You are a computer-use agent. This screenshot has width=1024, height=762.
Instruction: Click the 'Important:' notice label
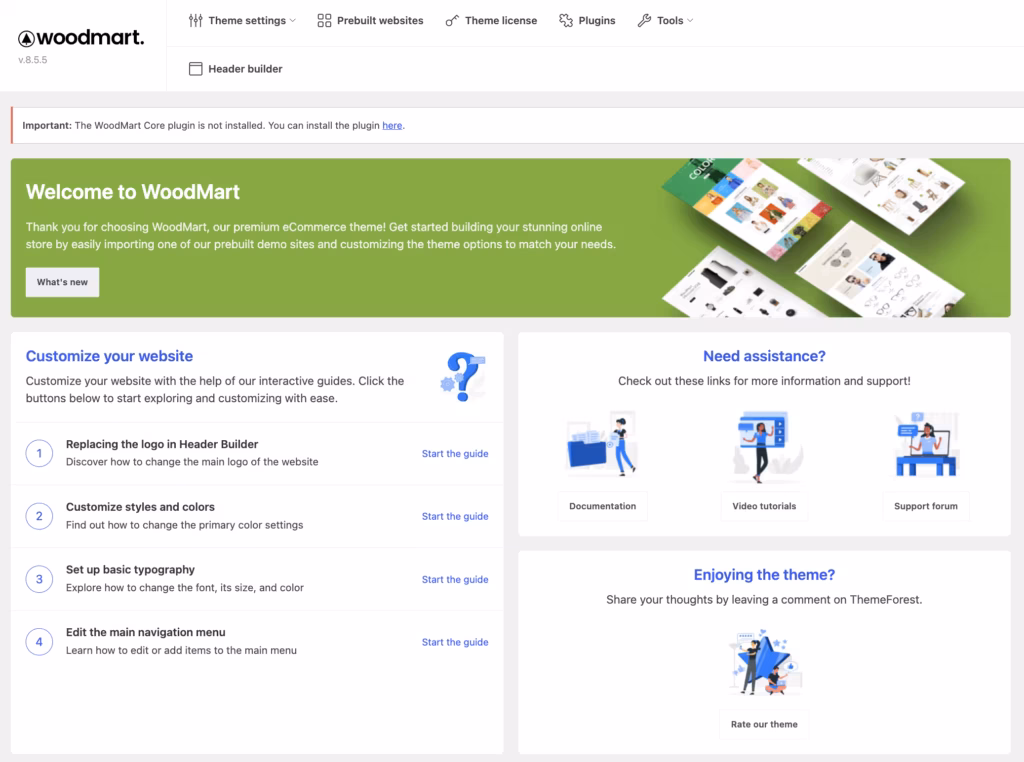pyautogui.click(x=47, y=125)
